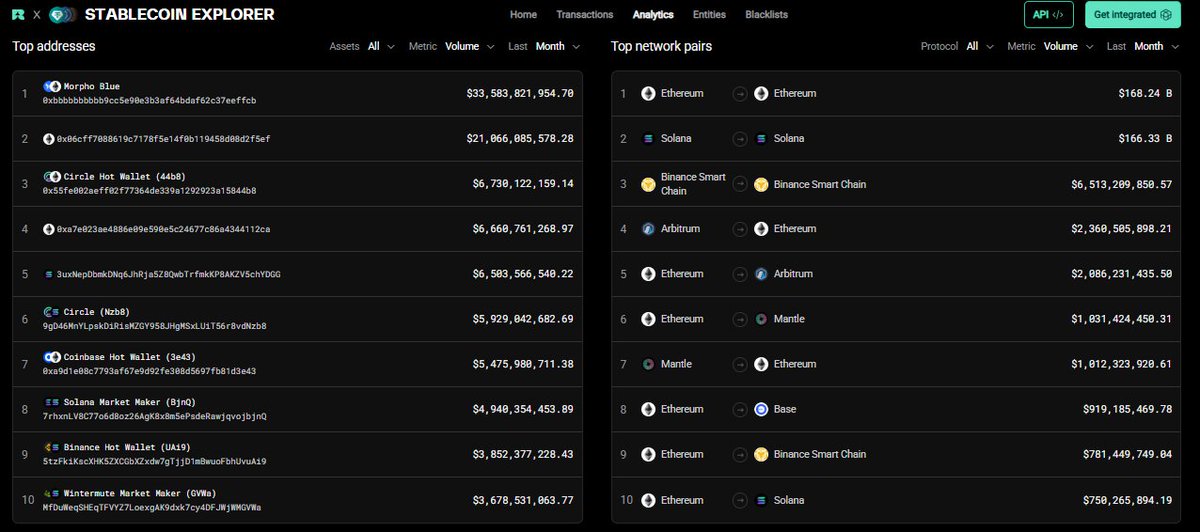Click the source Solana icon in pair 2

(648, 139)
